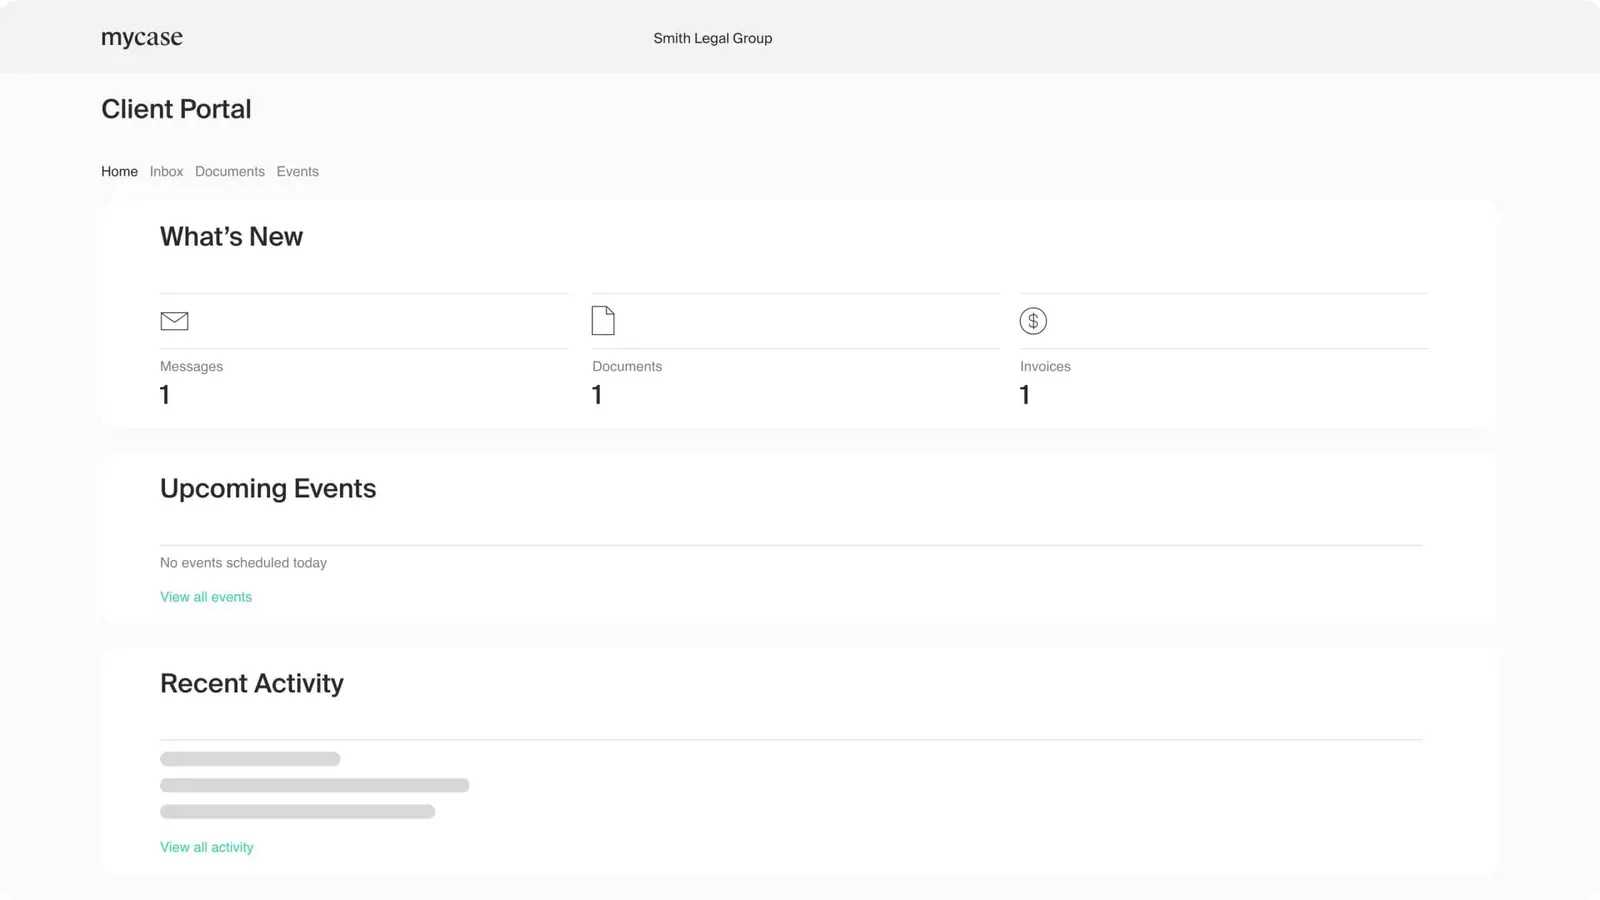Click the What's New heading

click(x=231, y=237)
